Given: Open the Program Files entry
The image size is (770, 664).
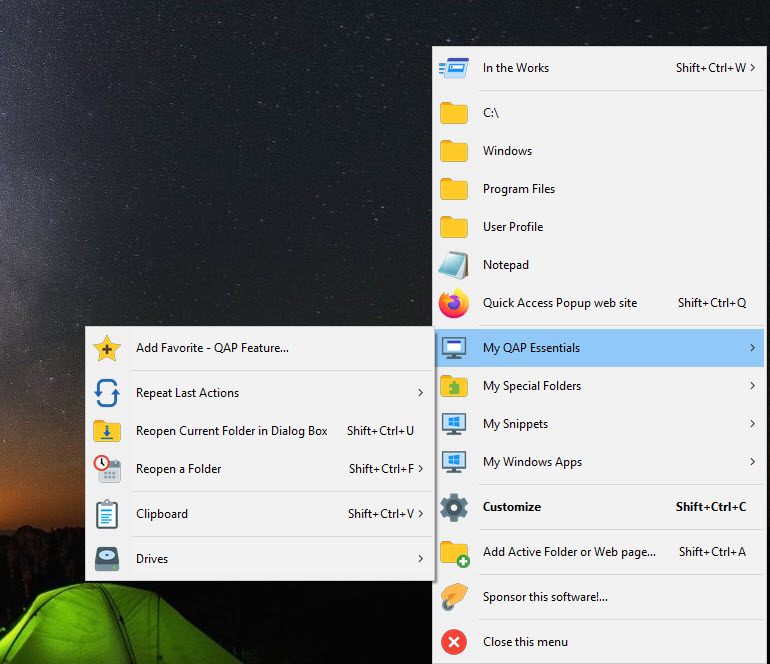Looking at the screenshot, I should 600,189.
